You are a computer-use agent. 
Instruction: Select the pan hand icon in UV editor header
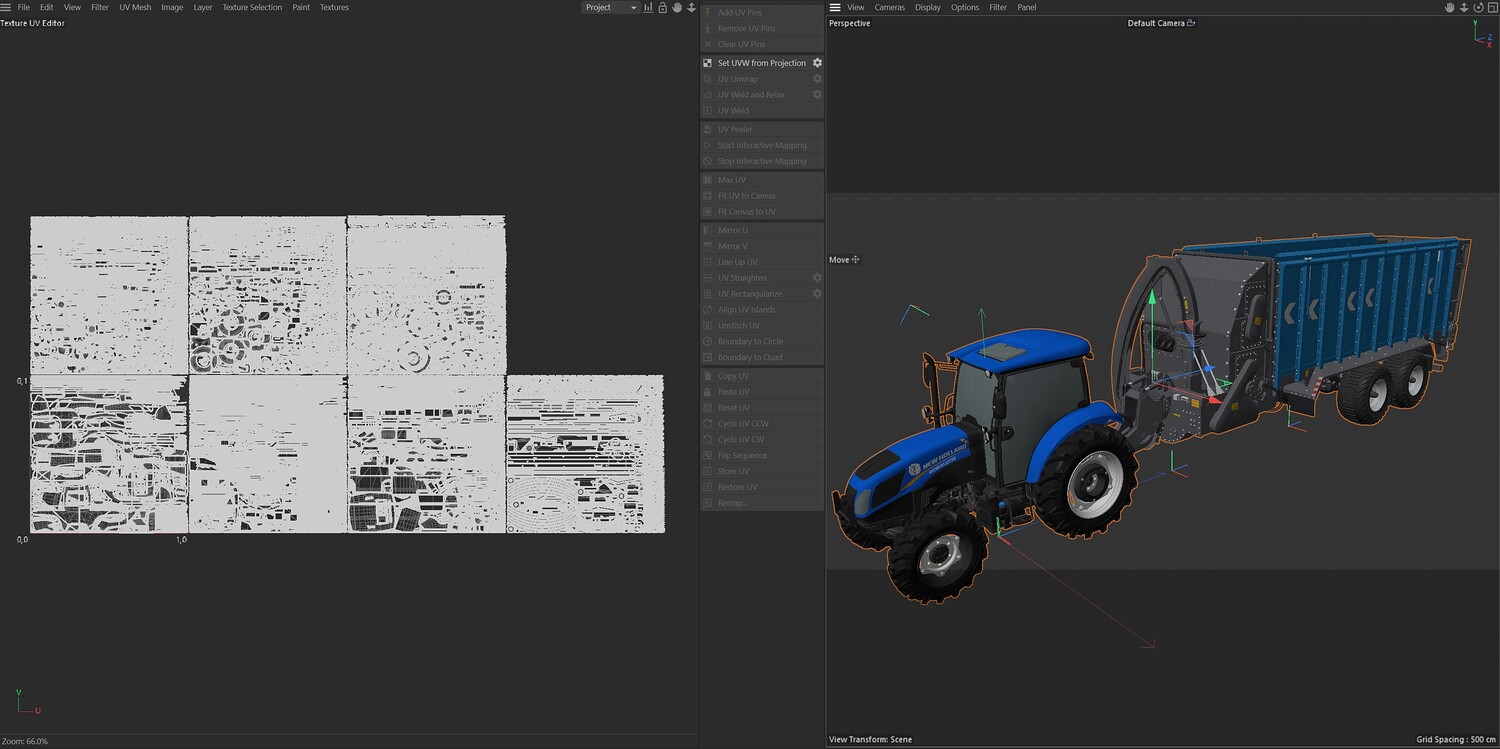pos(677,7)
